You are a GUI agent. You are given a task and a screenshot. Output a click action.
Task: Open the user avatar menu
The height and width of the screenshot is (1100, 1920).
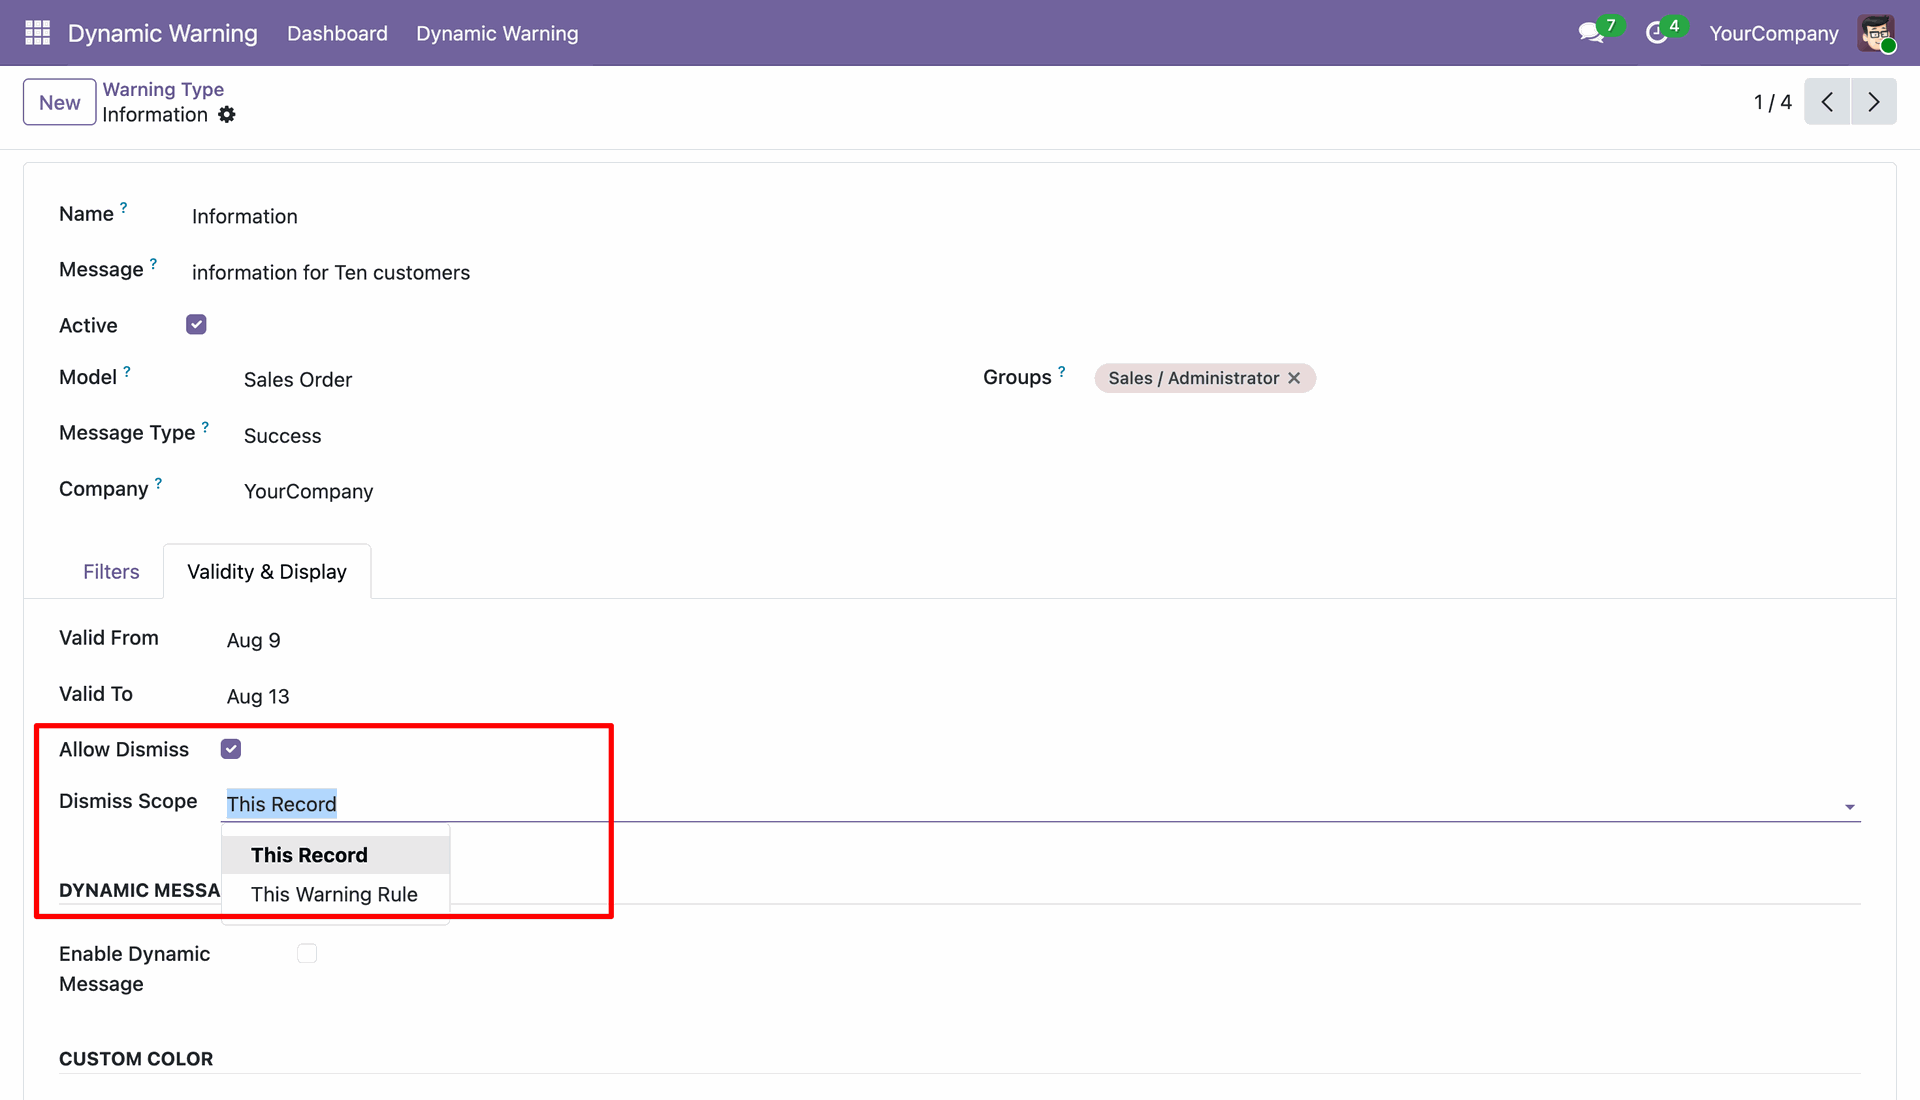pos(1876,33)
